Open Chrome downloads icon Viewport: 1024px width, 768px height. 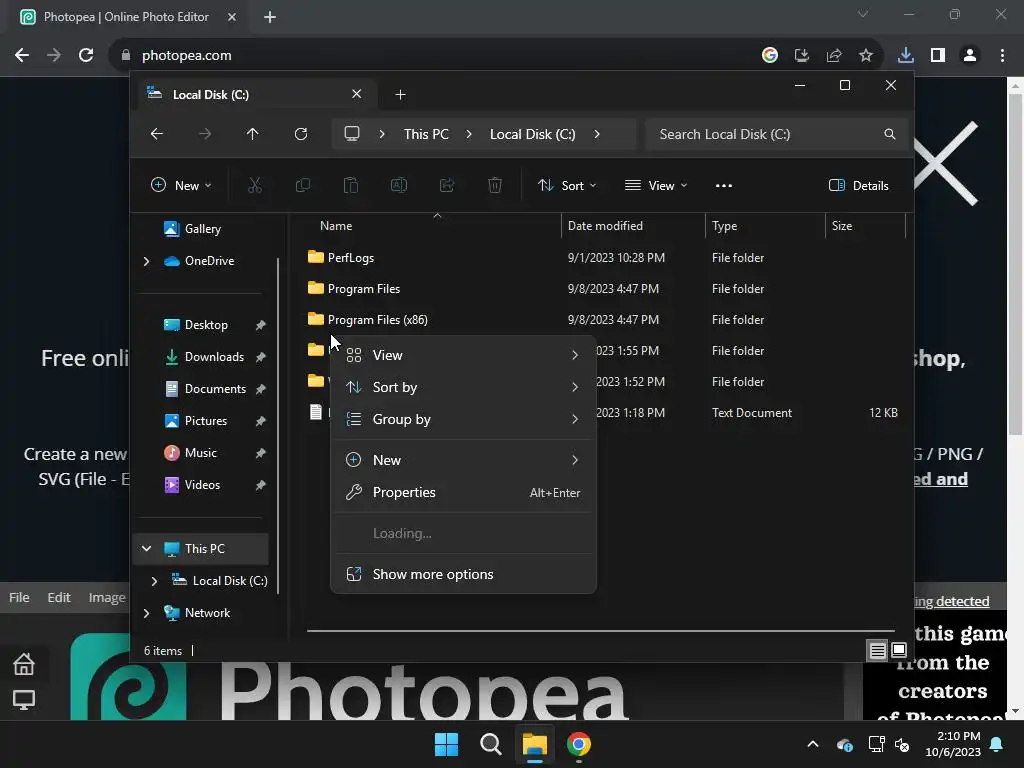pyautogui.click(x=905, y=55)
